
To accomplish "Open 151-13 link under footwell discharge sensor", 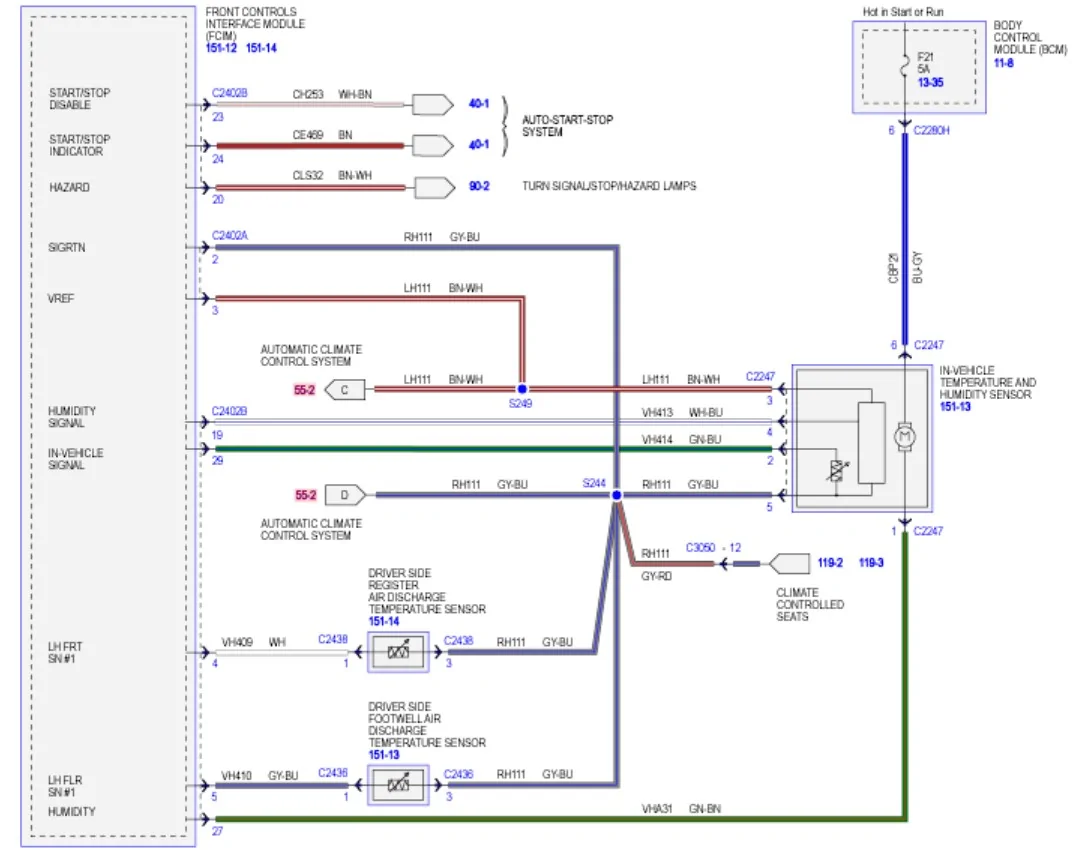I will point(384,755).
